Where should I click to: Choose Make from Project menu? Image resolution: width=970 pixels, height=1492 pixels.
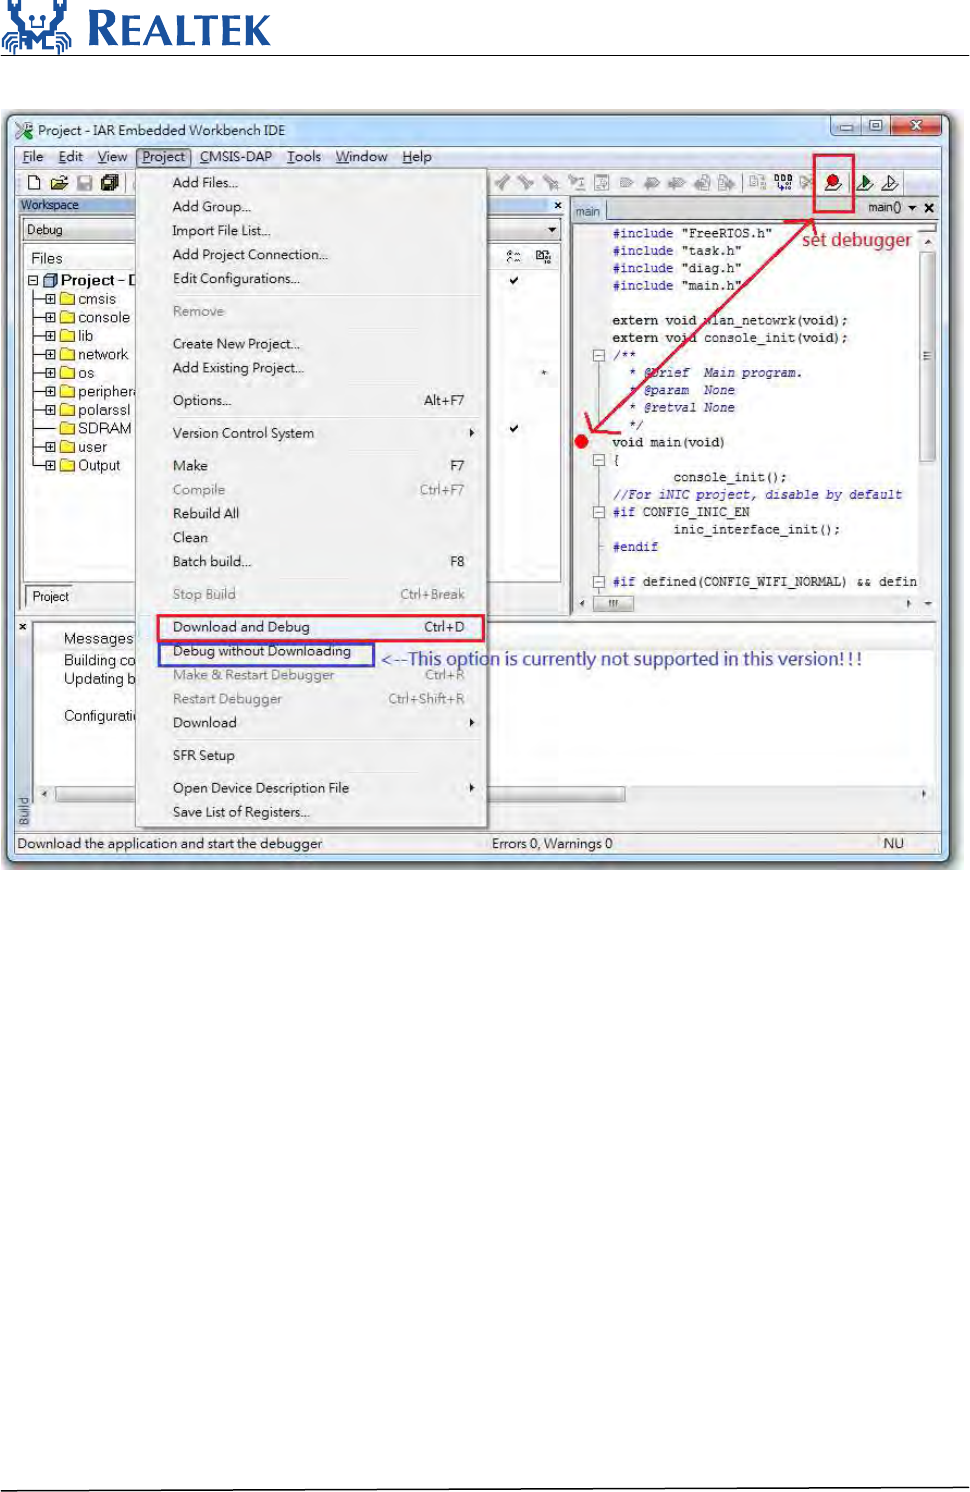point(311,465)
